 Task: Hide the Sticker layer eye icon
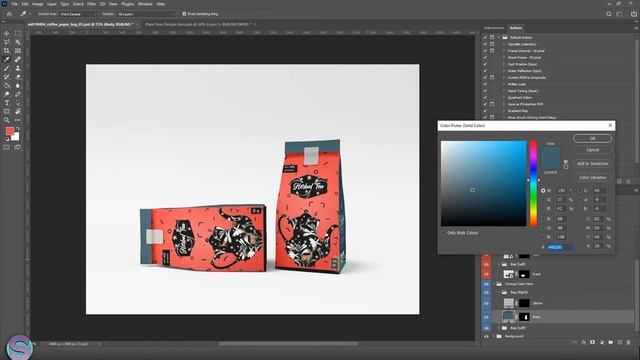pos(486,303)
